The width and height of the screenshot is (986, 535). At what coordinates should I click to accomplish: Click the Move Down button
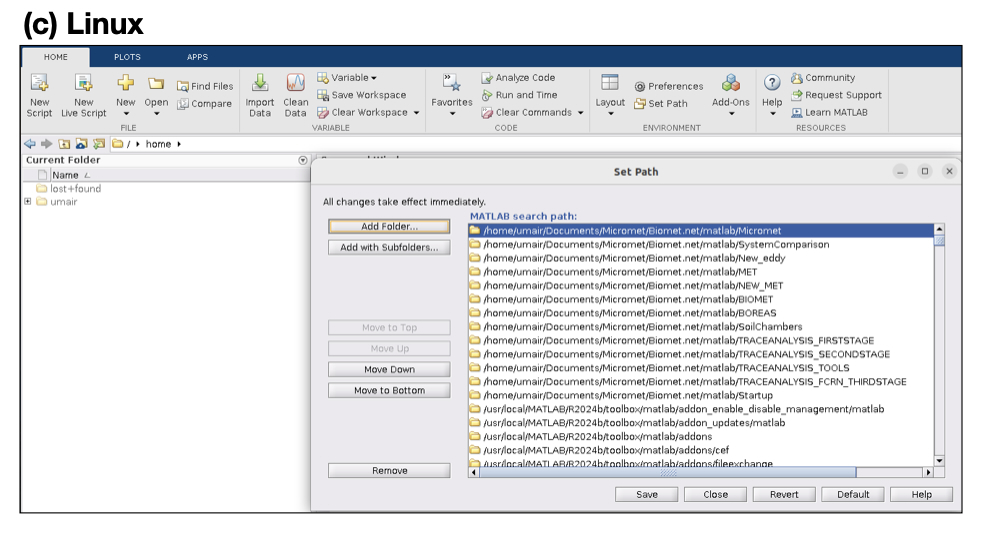[x=389, y=370]
